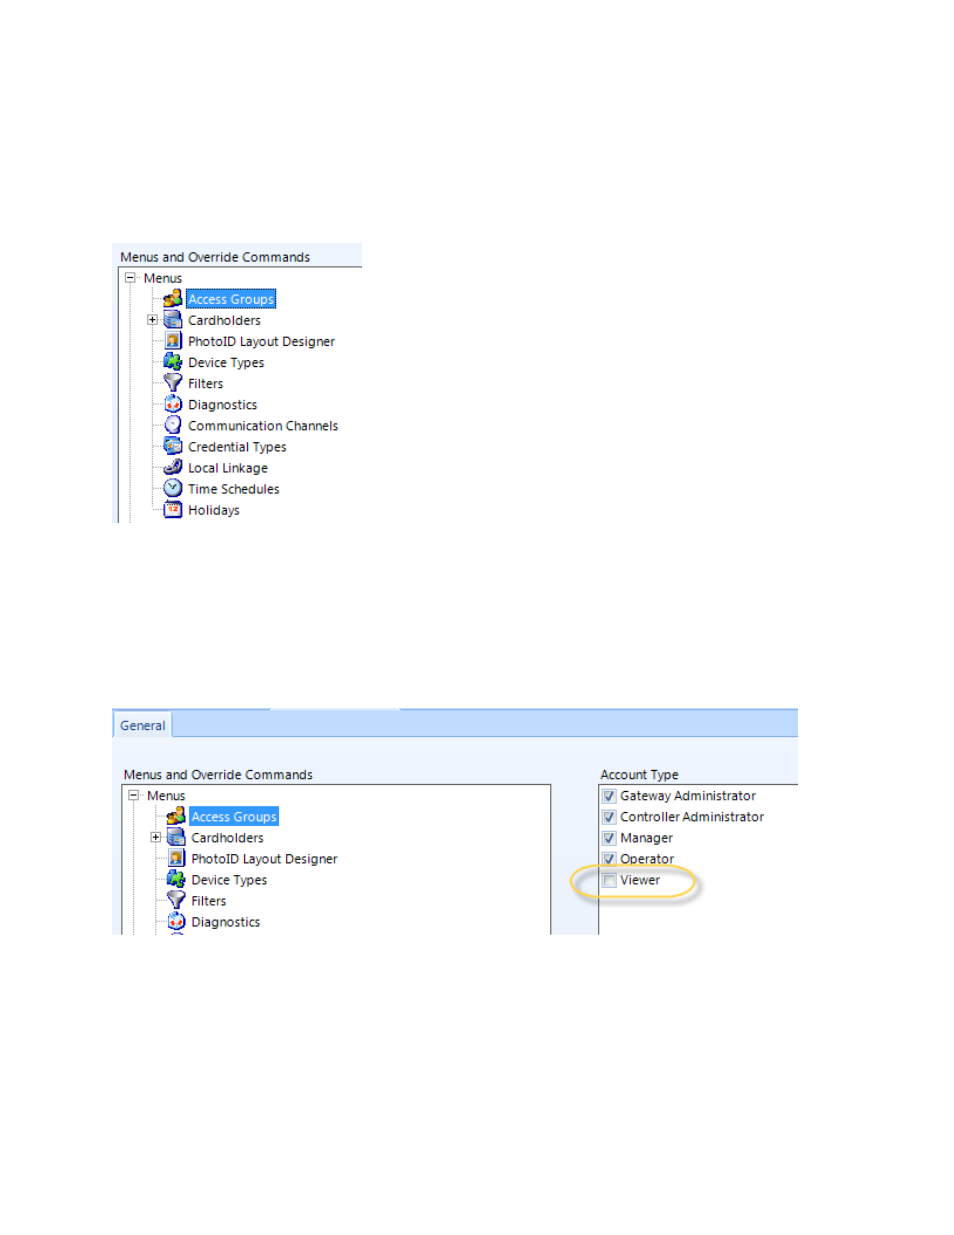Collapse the Menus node in upper tree
The height and width of the screenshot is (1235, 954).
point(130,278)
